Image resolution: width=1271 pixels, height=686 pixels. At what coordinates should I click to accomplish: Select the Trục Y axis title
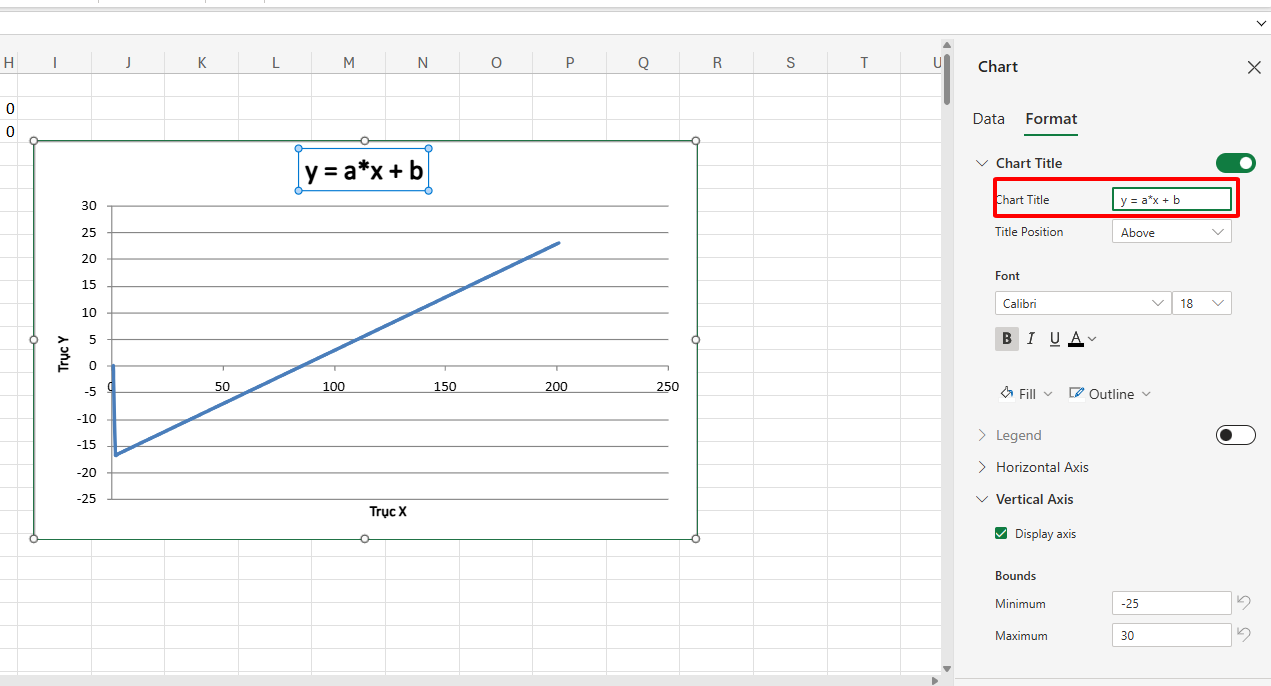65,353
